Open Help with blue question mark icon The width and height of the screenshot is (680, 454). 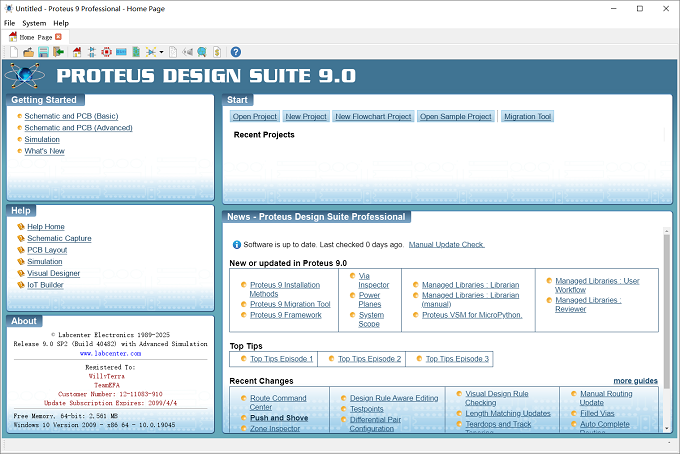coord(235,52)
